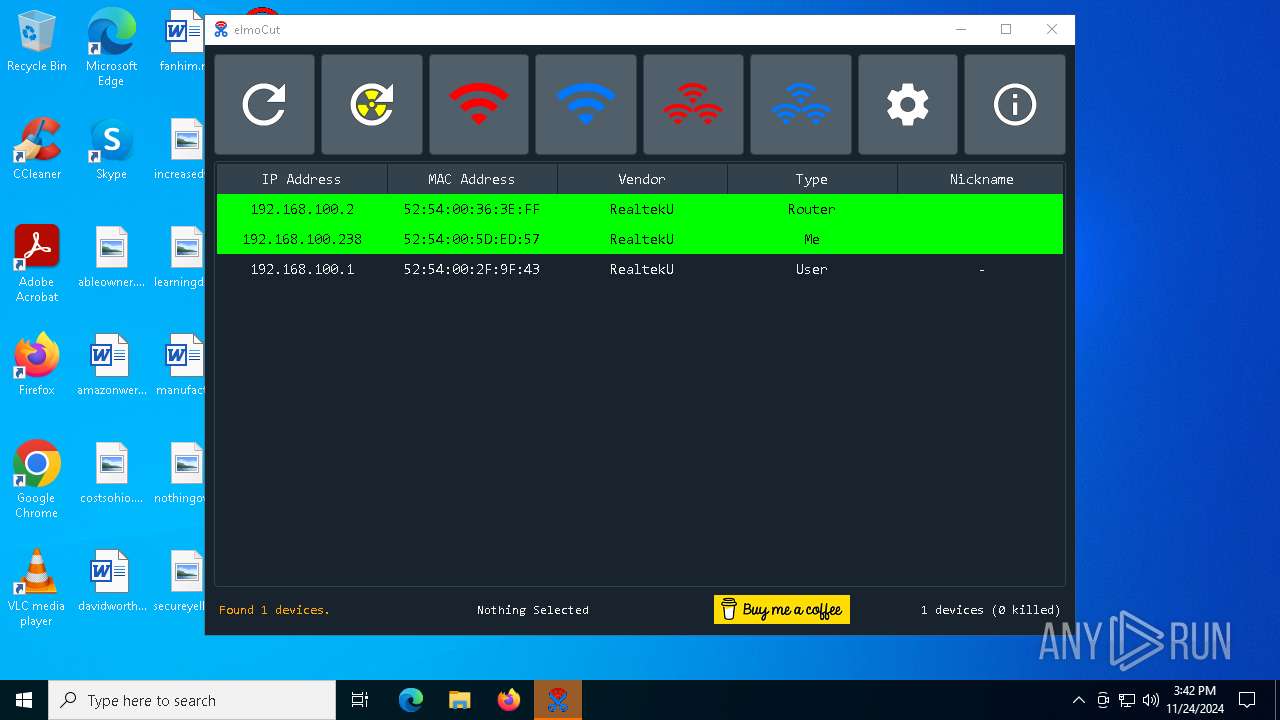Click Buy me a coffee button

[x=782, y=610]
